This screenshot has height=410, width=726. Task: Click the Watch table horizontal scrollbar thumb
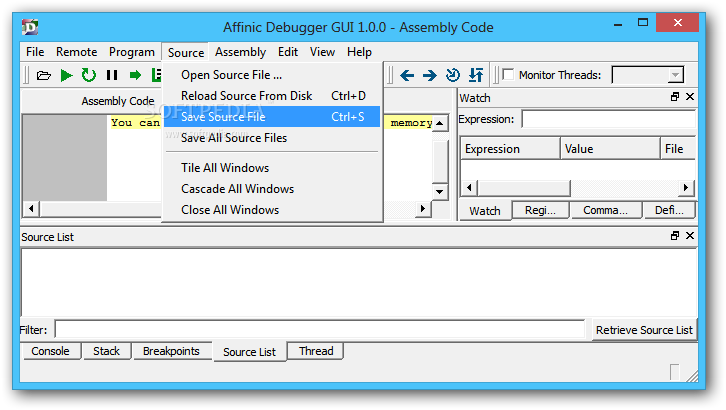click(x=524, y=188)
